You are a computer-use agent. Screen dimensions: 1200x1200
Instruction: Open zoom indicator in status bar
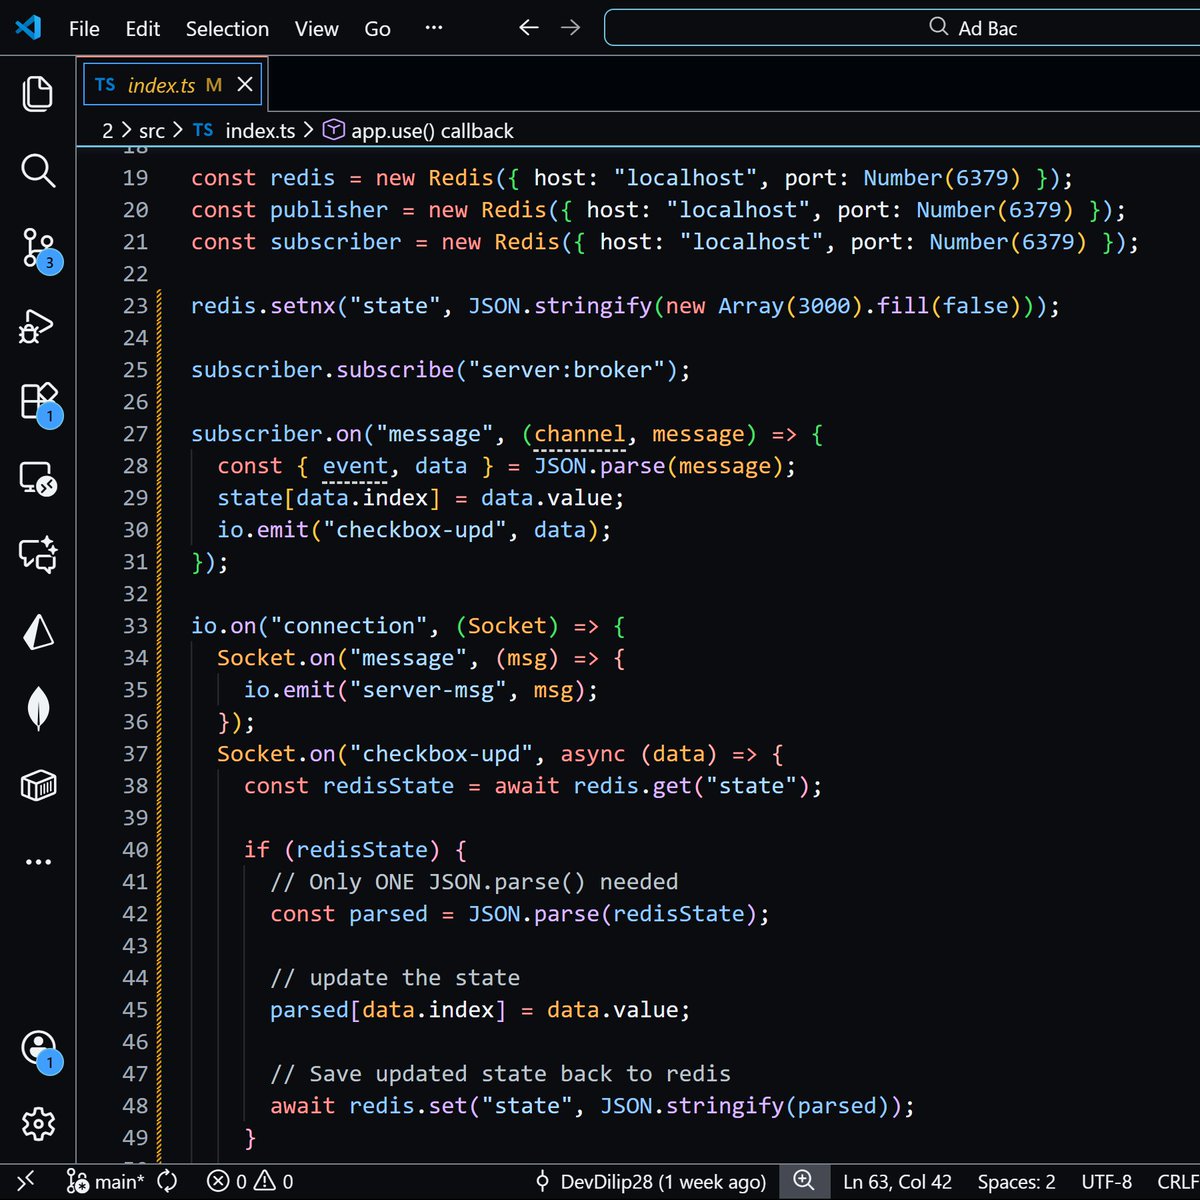pyautogui.click(x=803, y=1181)
